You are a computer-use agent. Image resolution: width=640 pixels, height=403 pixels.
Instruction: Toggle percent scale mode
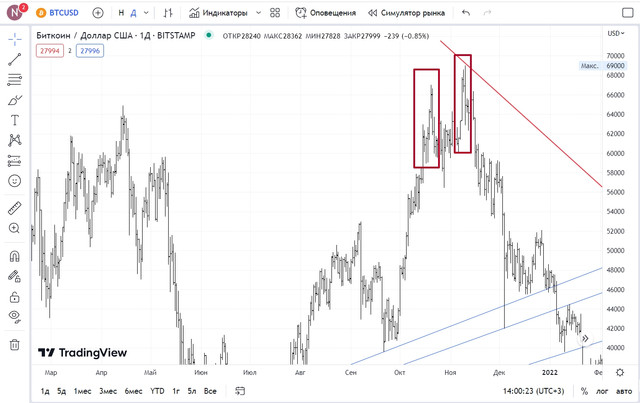point(584,391)
